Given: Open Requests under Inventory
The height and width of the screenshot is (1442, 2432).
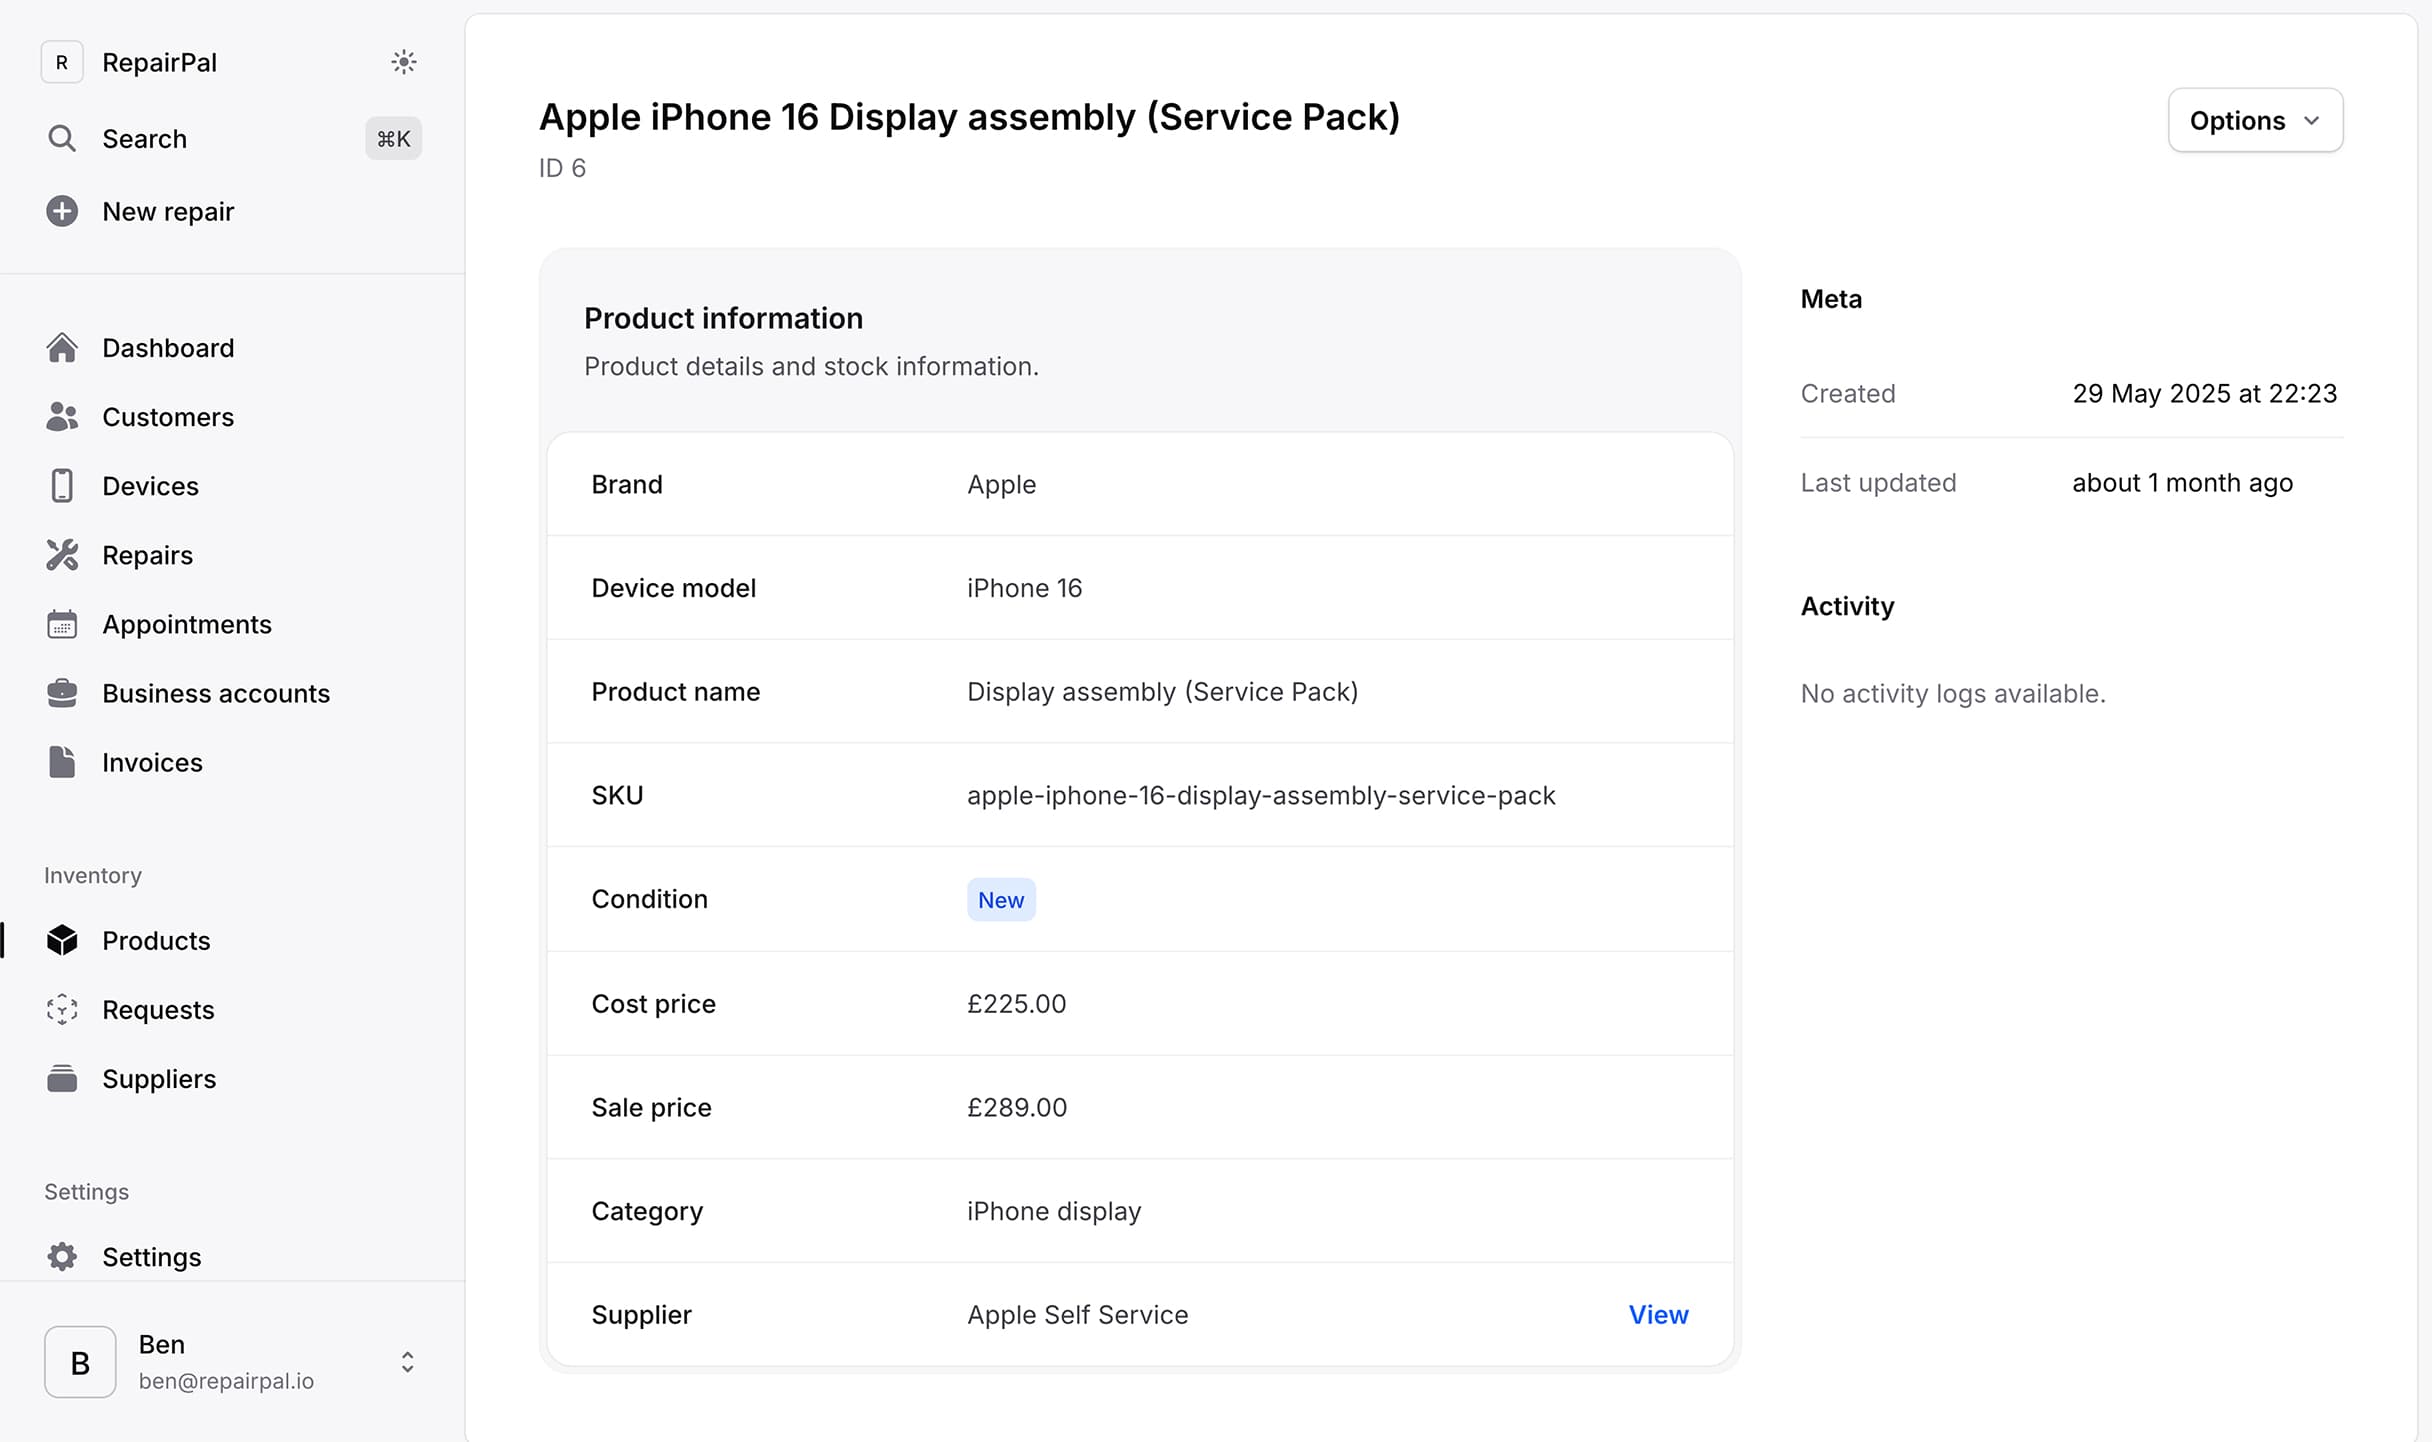Looking at the screenshot, I should (x=158, y=1009).
